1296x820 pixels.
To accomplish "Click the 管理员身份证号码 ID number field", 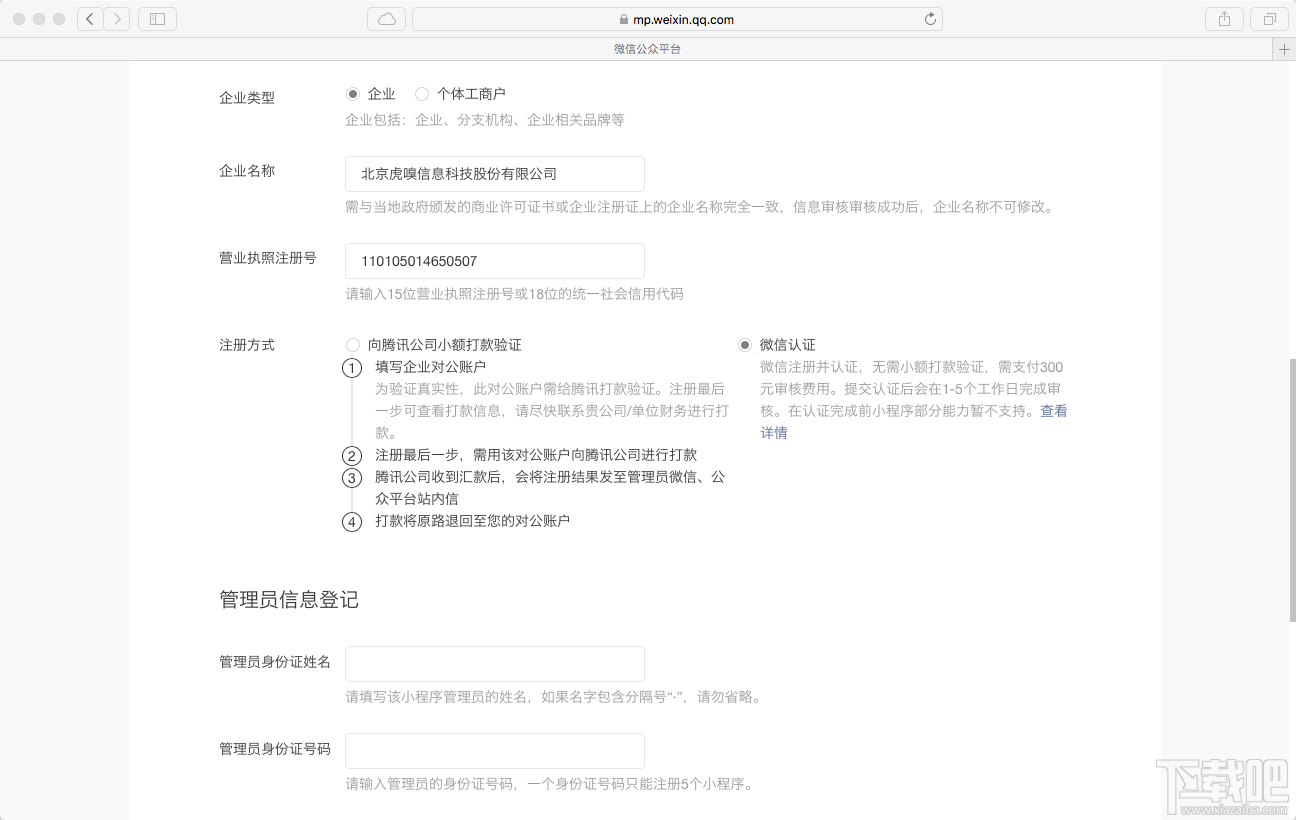I will pyautogui.click(x=494, y=750).
